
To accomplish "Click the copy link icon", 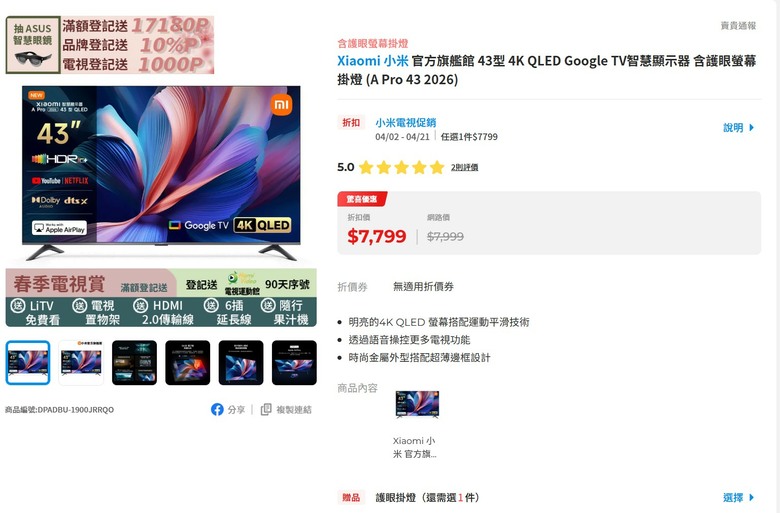I will (266, 410).
